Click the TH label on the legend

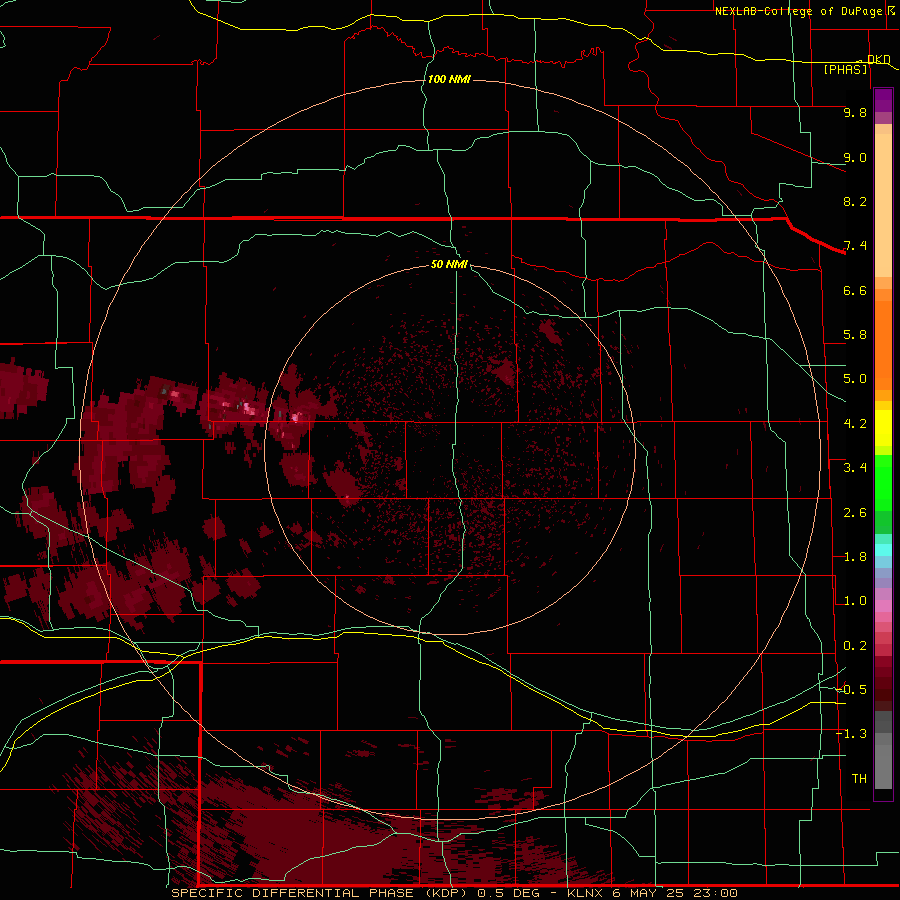859,779
